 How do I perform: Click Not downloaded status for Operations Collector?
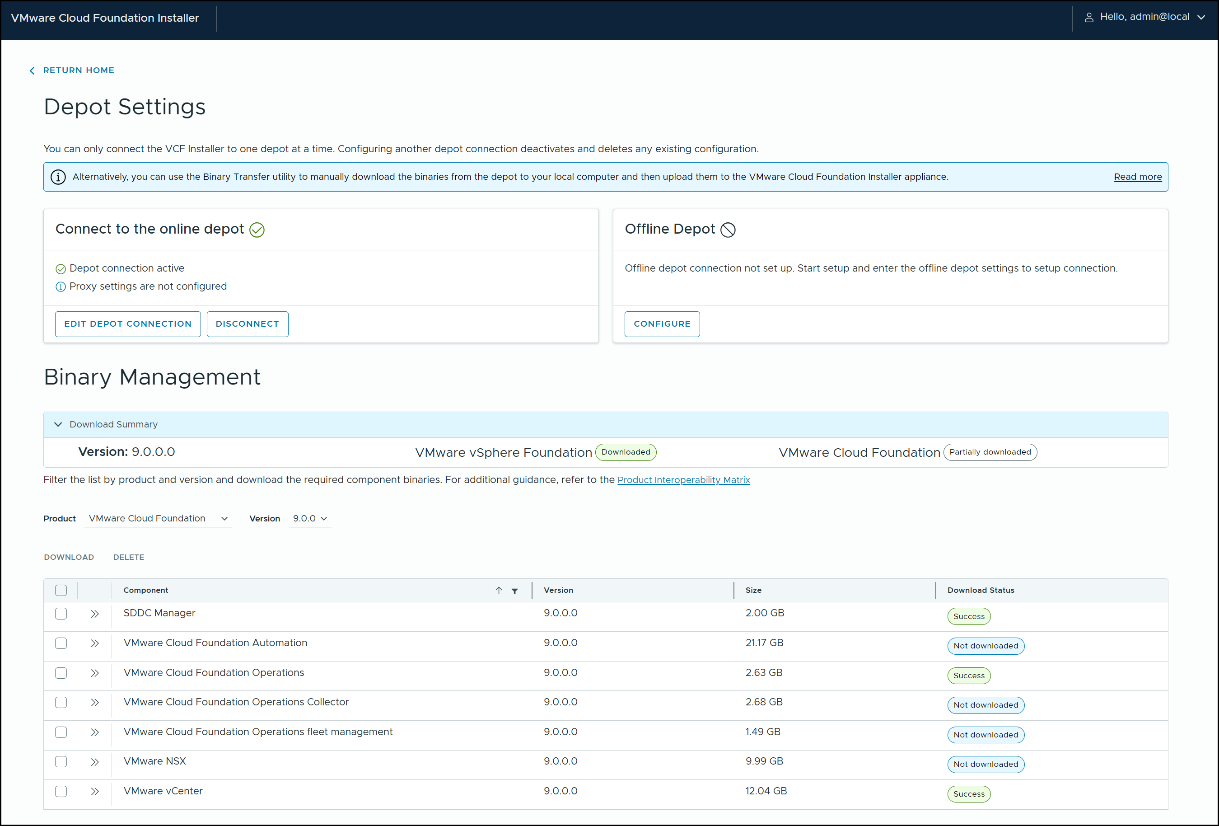(986, 705)
